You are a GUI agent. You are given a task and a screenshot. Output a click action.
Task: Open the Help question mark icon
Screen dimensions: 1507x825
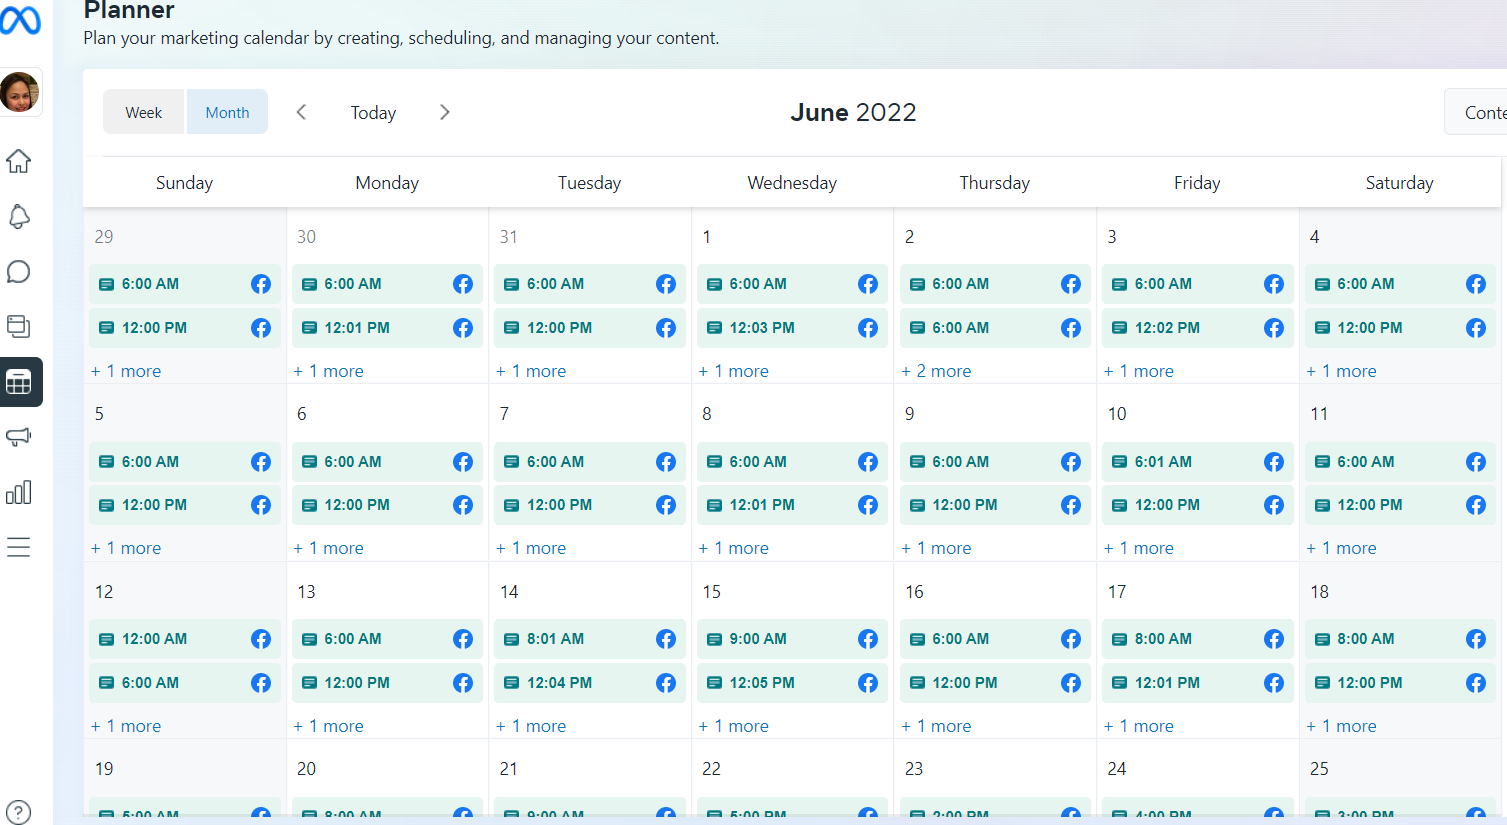click(18, 813)
